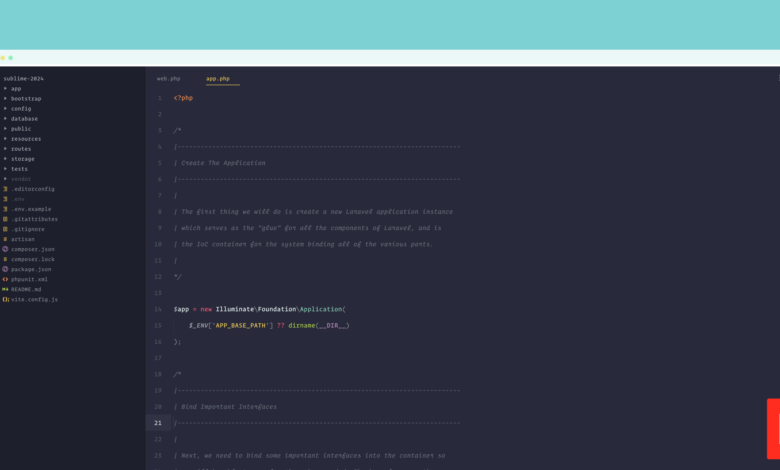Open composer.json from the sidebar
Image resolution: width=780 pixels, height=470 pixels.
[x=33, y=249]
